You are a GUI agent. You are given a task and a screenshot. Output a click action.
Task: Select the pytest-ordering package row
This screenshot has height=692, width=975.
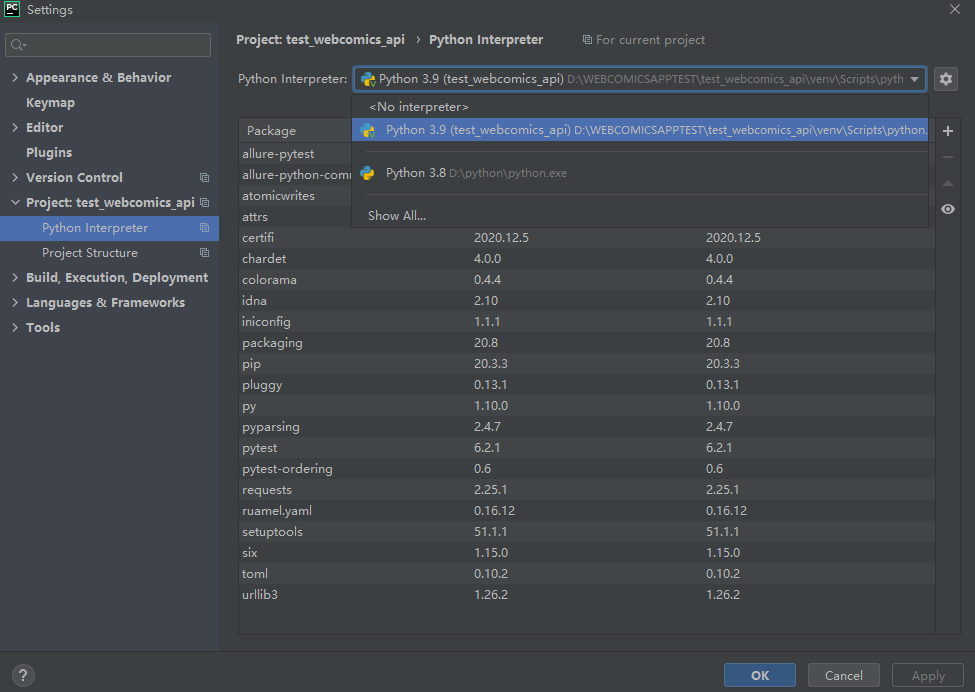coord(587,469)
